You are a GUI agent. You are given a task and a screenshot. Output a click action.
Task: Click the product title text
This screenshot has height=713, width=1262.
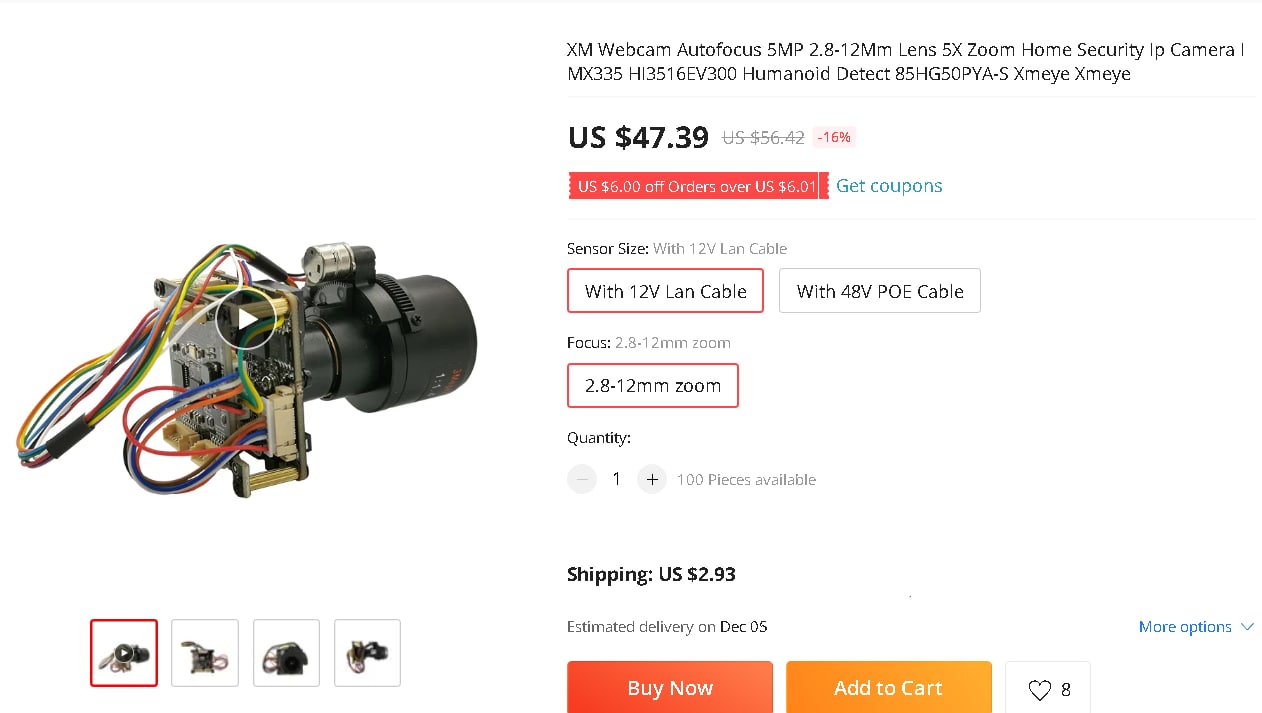coord(905,61)
